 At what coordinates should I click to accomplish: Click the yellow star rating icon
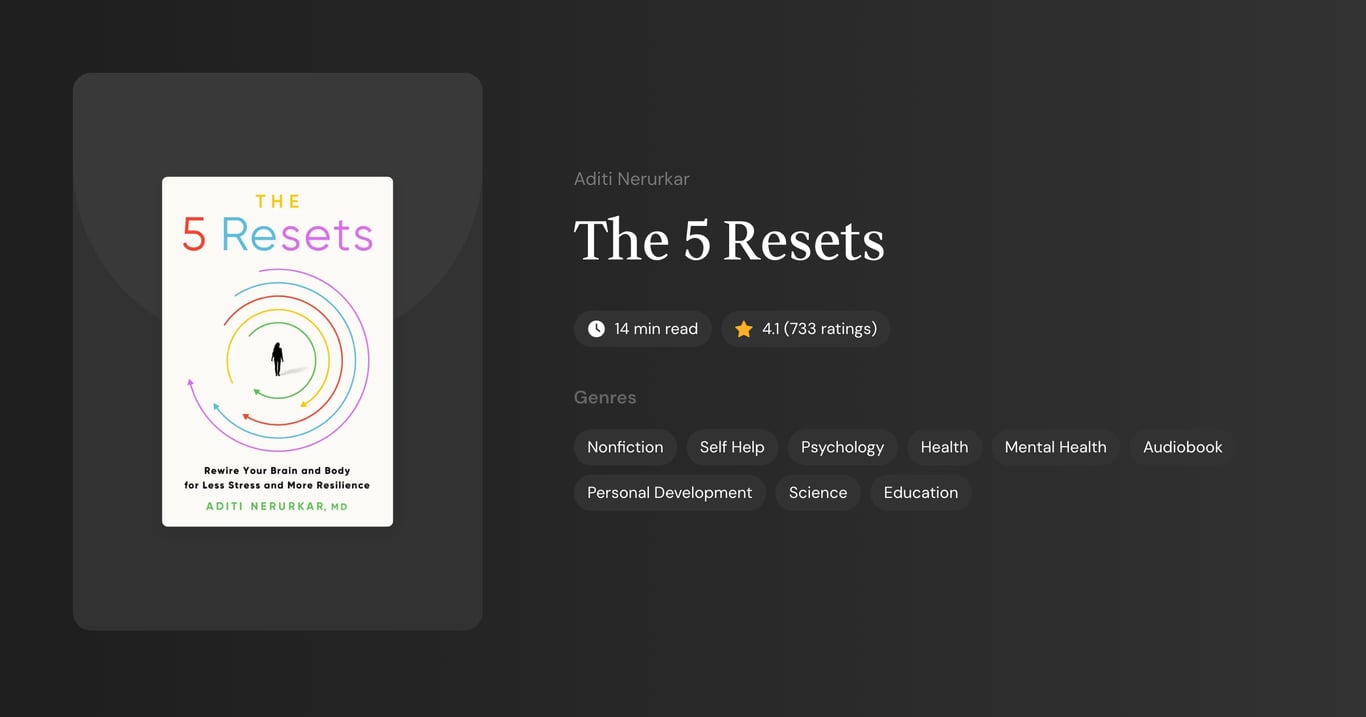[x=743, y=328]
